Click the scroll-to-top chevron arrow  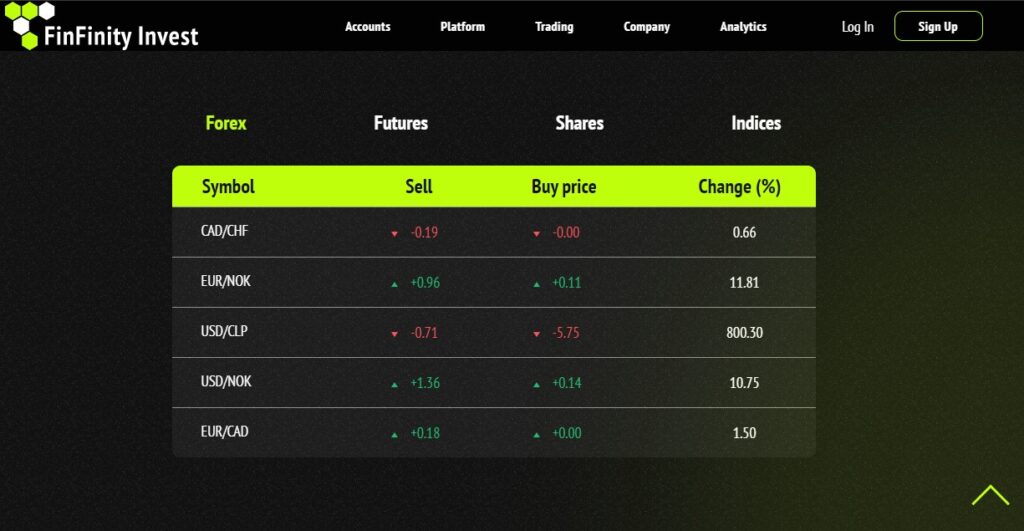(x=990, y=495)
